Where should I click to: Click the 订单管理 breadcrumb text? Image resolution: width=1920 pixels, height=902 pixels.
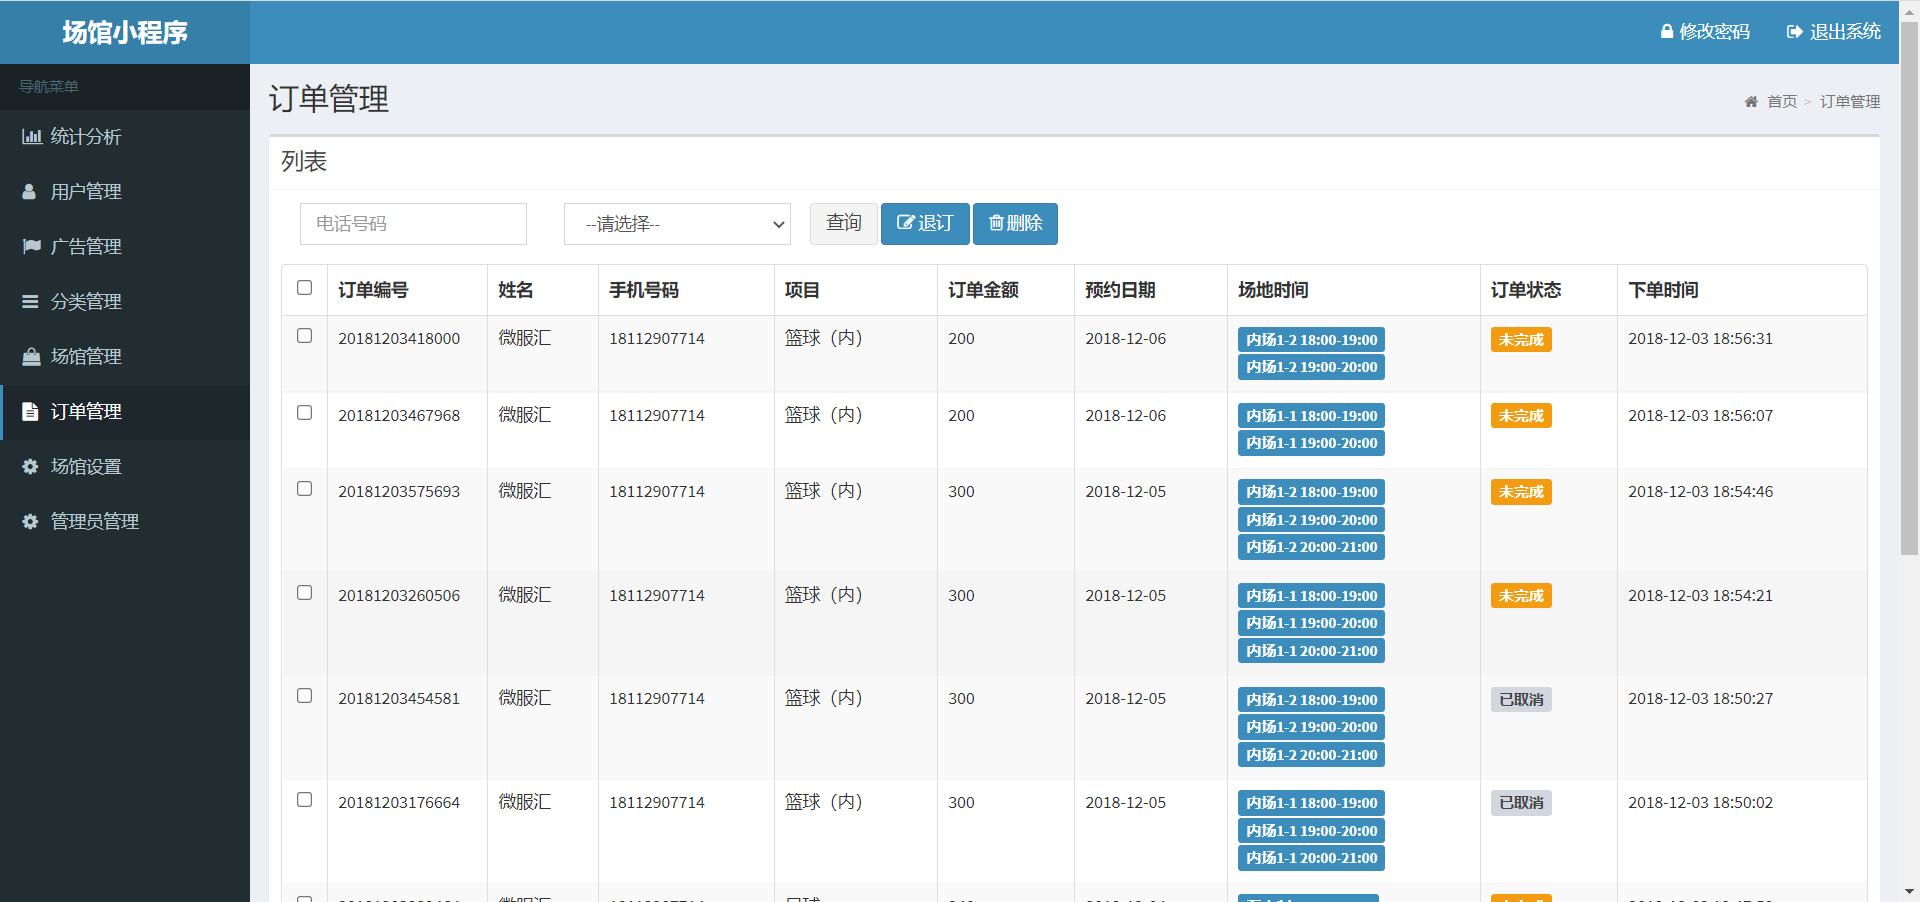[x=1850, y=102]
